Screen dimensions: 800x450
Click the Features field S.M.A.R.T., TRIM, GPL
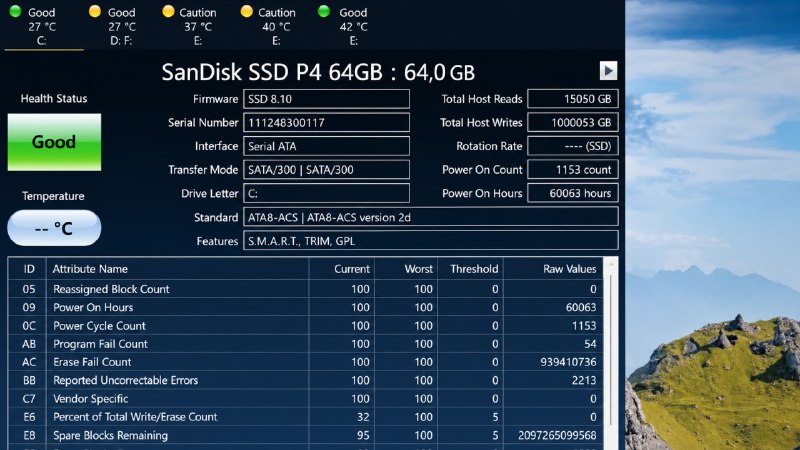(x=431, y=241)
